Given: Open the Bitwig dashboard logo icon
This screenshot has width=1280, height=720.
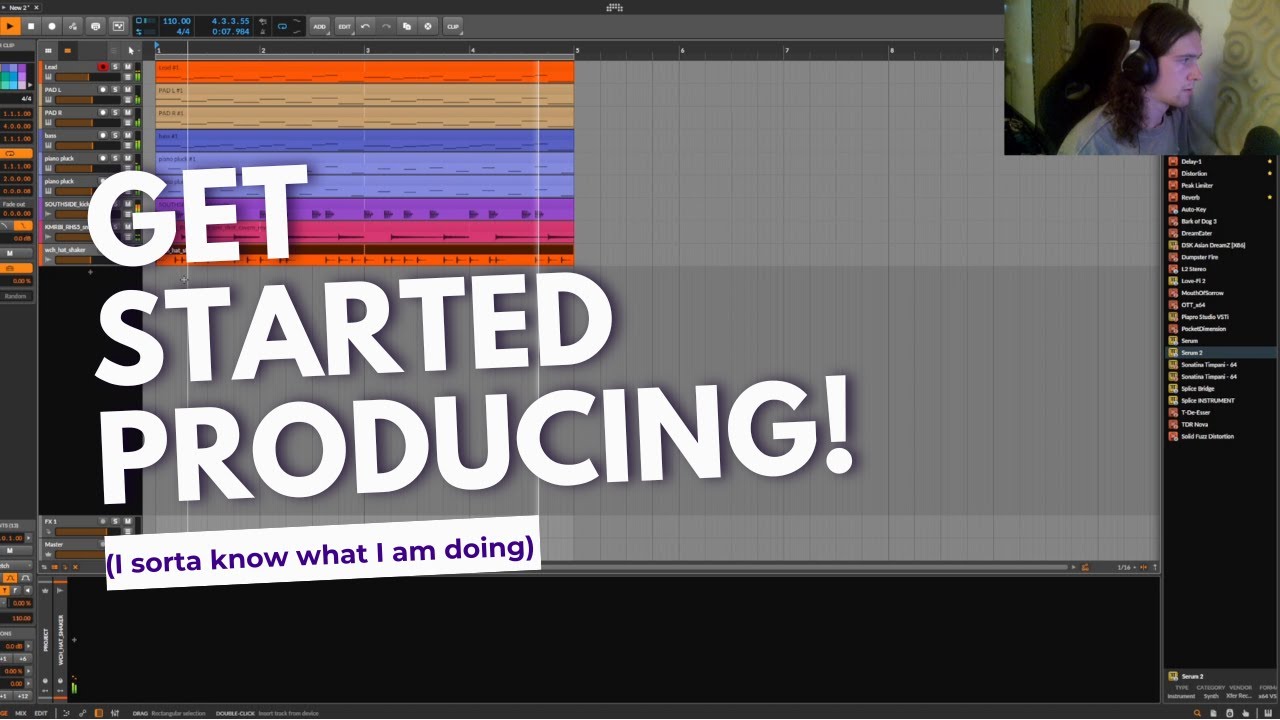Looking at the screenshot, I should pyautogui.click(x=614, y=7).
